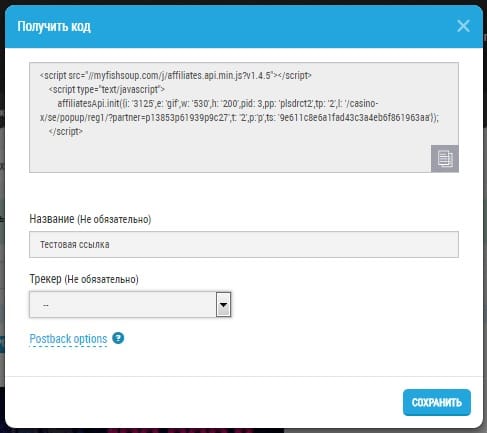
Task: Click the Сохранить button
Action: coord(437,402)
